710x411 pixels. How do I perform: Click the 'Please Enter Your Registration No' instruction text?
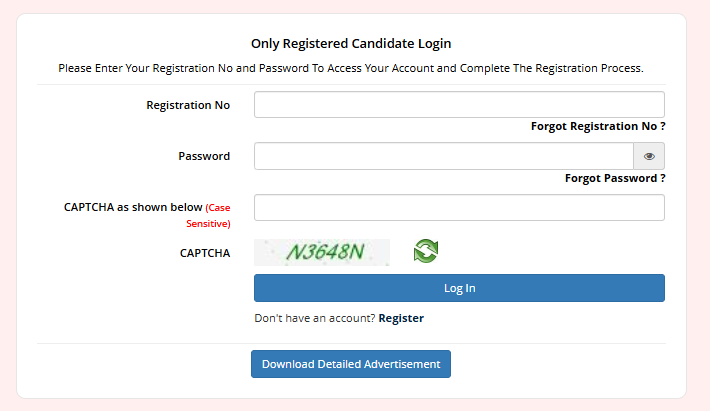[351, 69]
